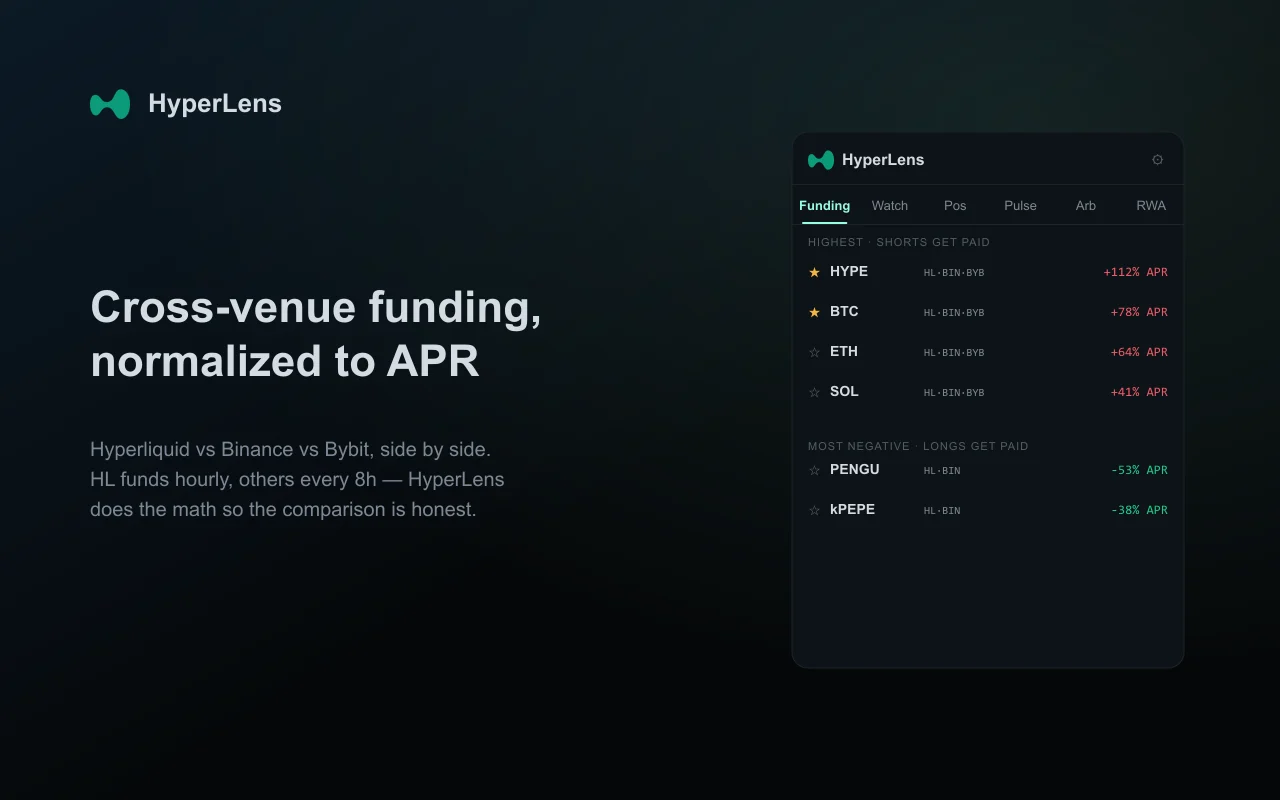This screenshot has height=800, width=1280.
Task: Go to the RWA tab
Action: coord(1151,206)
